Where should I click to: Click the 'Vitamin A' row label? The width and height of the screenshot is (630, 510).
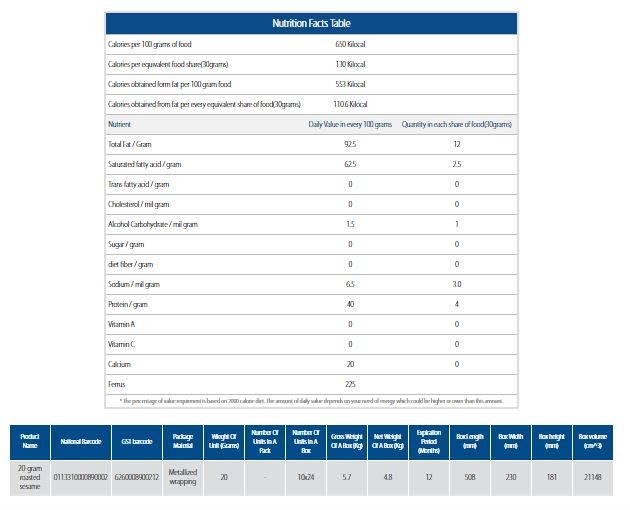(121, 324)
